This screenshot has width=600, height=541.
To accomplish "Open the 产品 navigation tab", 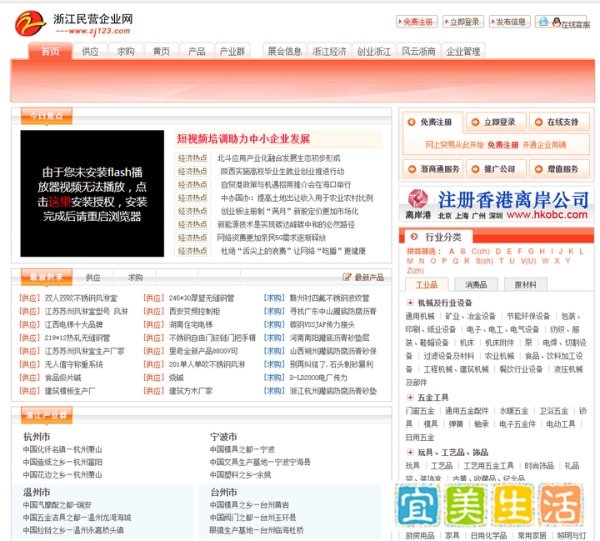I will [x=197, y=51].
